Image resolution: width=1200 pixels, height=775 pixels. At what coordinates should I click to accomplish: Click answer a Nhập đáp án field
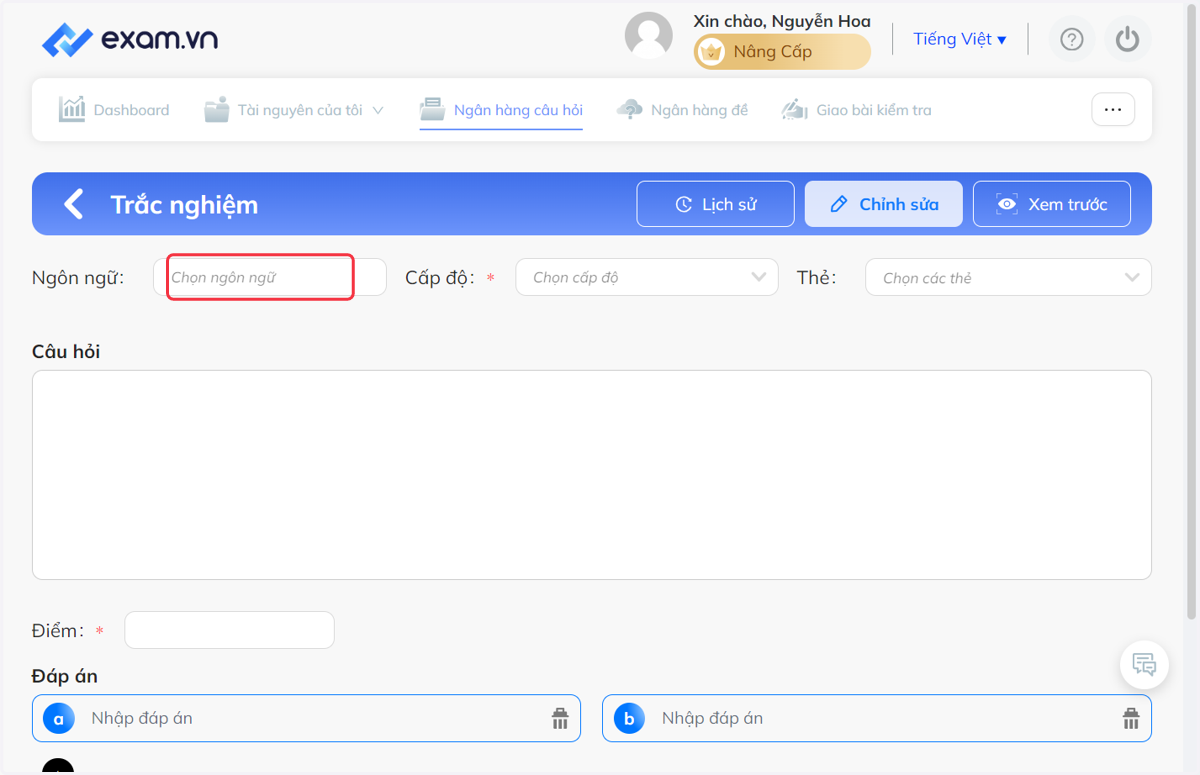coord(306,718)
